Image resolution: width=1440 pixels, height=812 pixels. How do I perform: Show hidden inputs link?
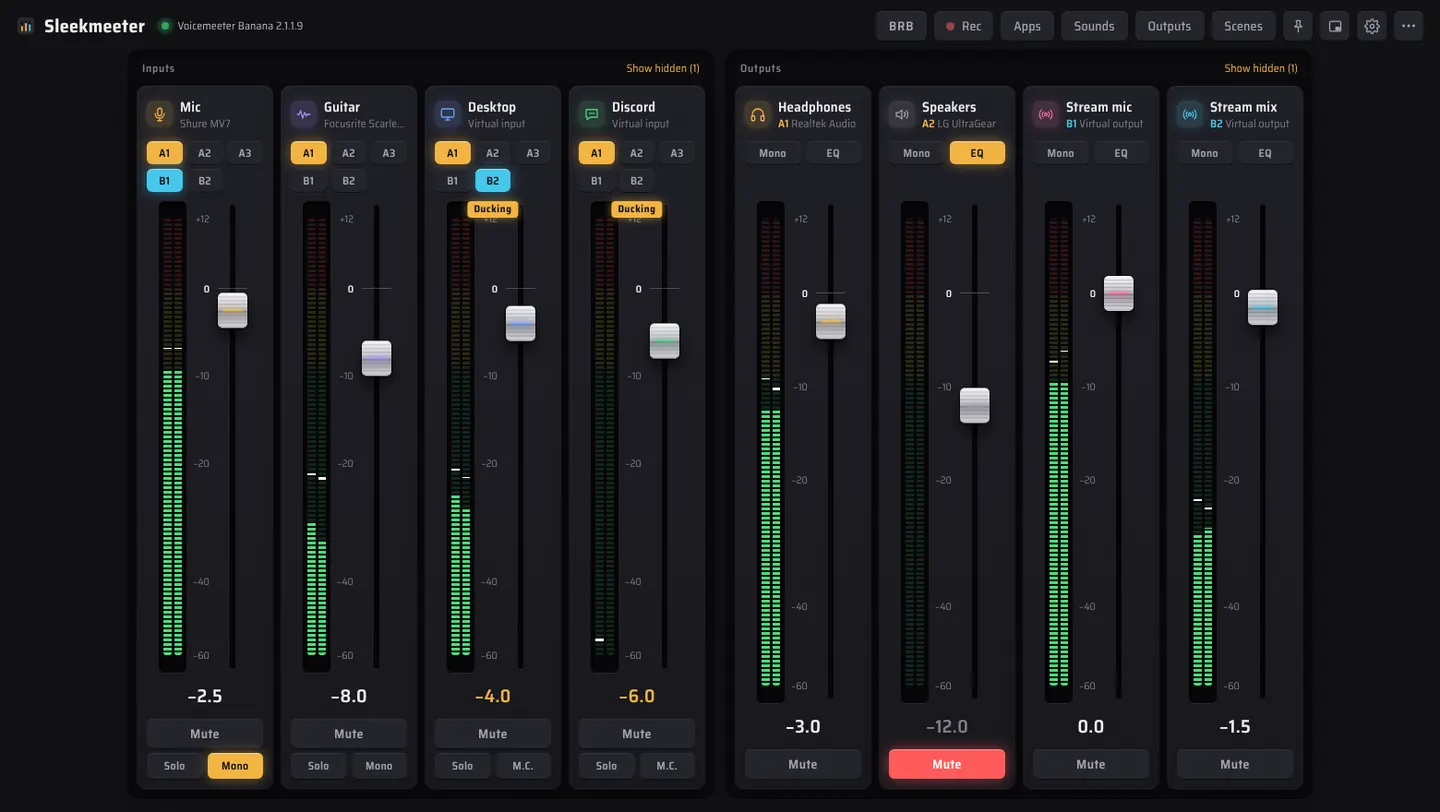(x=663, y=68)
